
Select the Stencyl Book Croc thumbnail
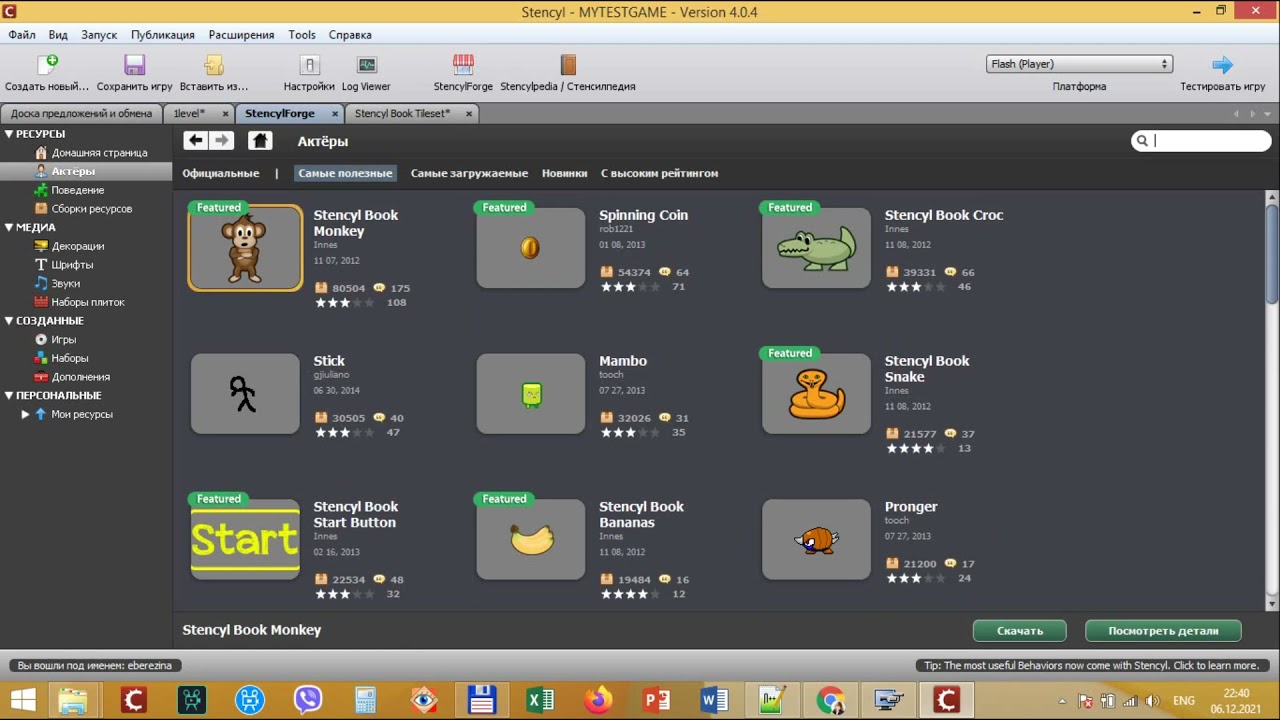click(816, 248)
